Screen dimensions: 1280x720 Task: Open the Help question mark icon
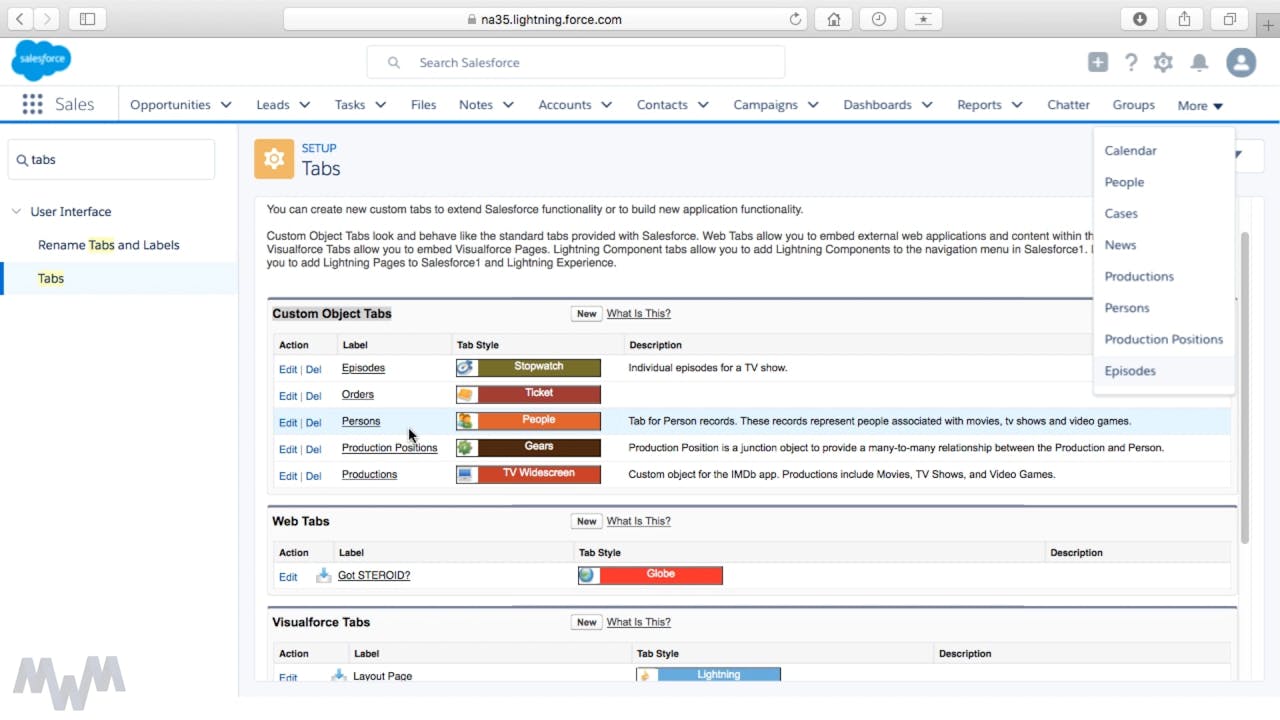(1131, 62)
